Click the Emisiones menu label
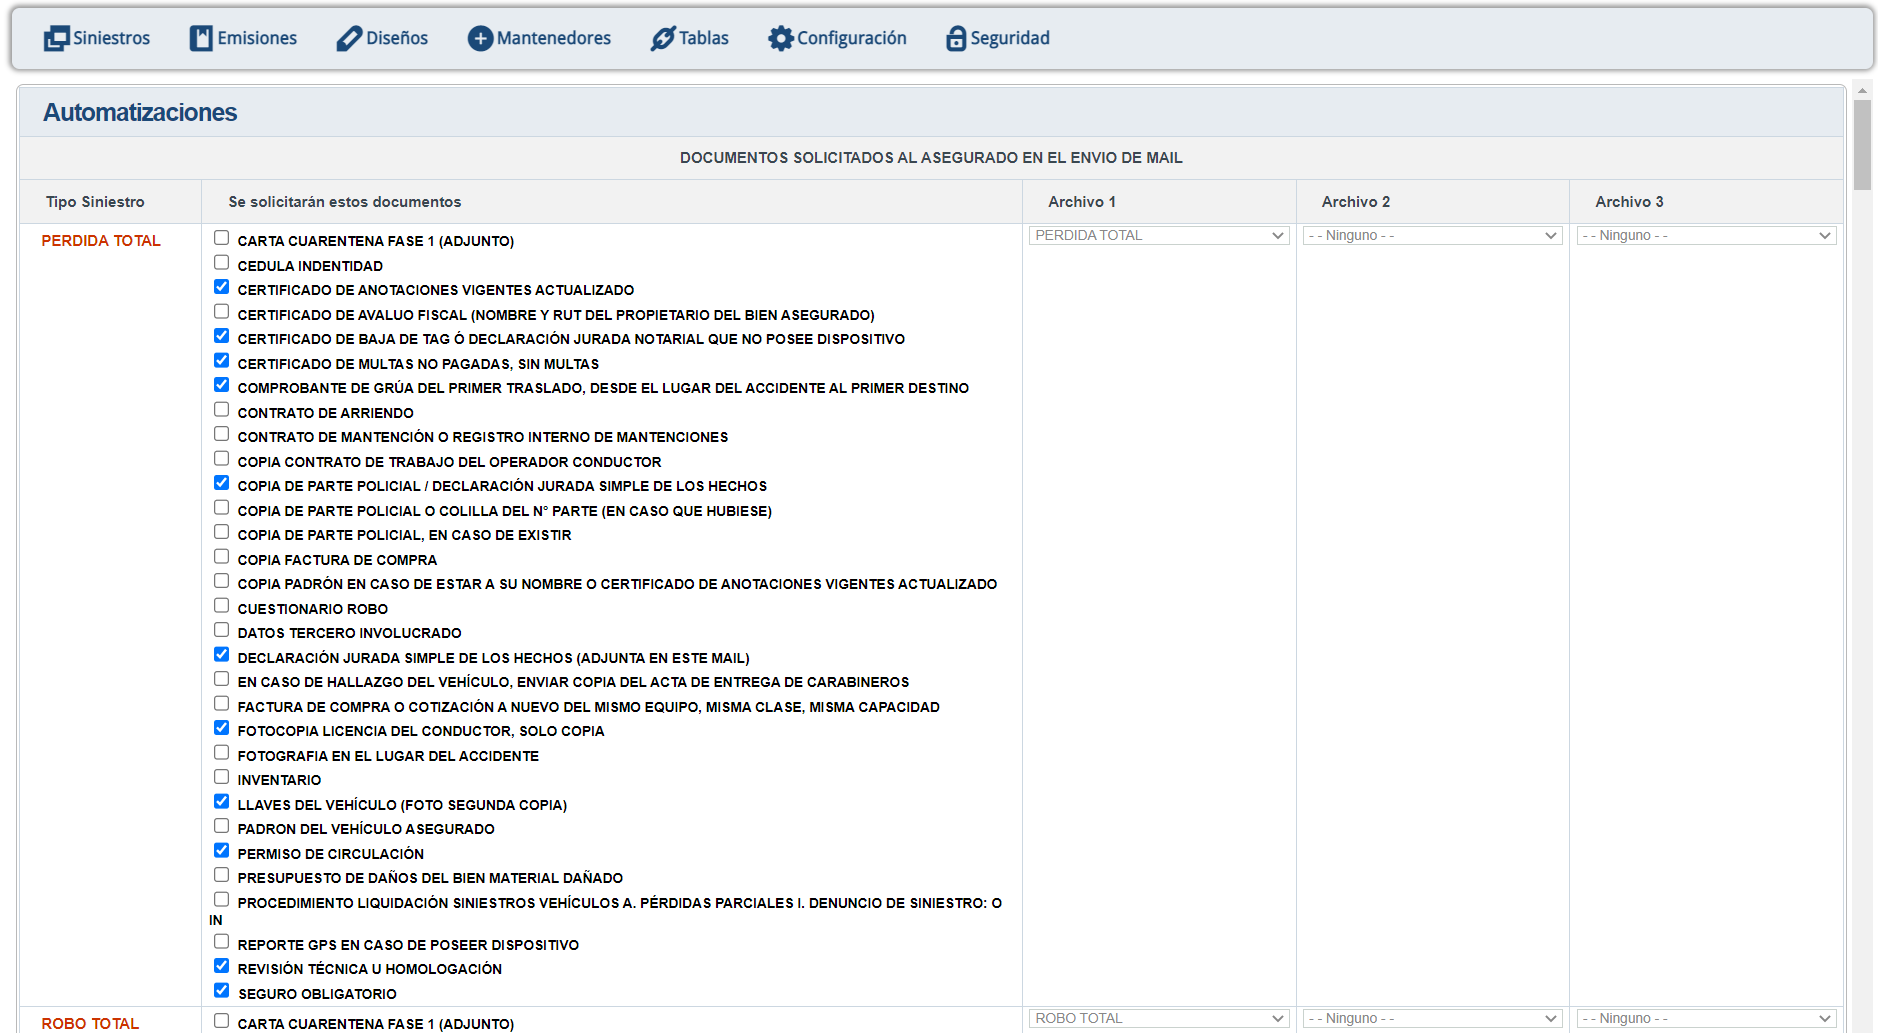 point(257,38)
